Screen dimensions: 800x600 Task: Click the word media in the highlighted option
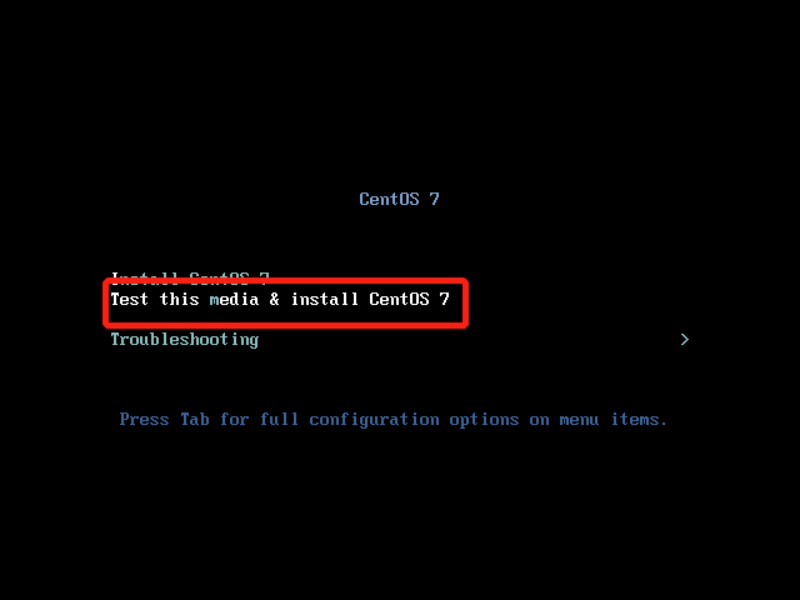pos(234,299)
